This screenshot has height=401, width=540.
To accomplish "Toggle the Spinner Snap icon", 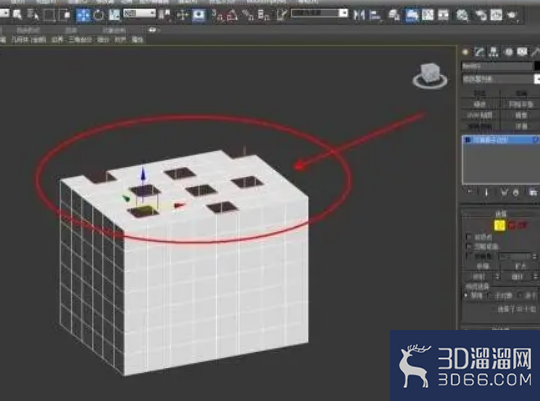I will coord(264,15).
